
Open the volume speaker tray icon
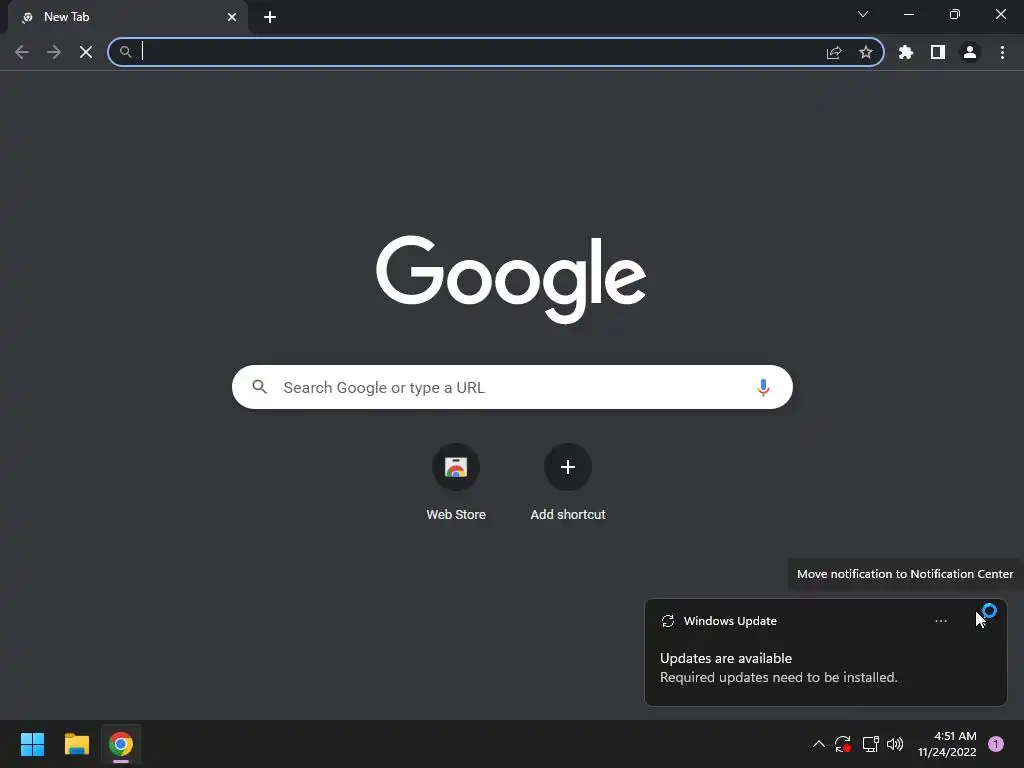coord(895,744)
